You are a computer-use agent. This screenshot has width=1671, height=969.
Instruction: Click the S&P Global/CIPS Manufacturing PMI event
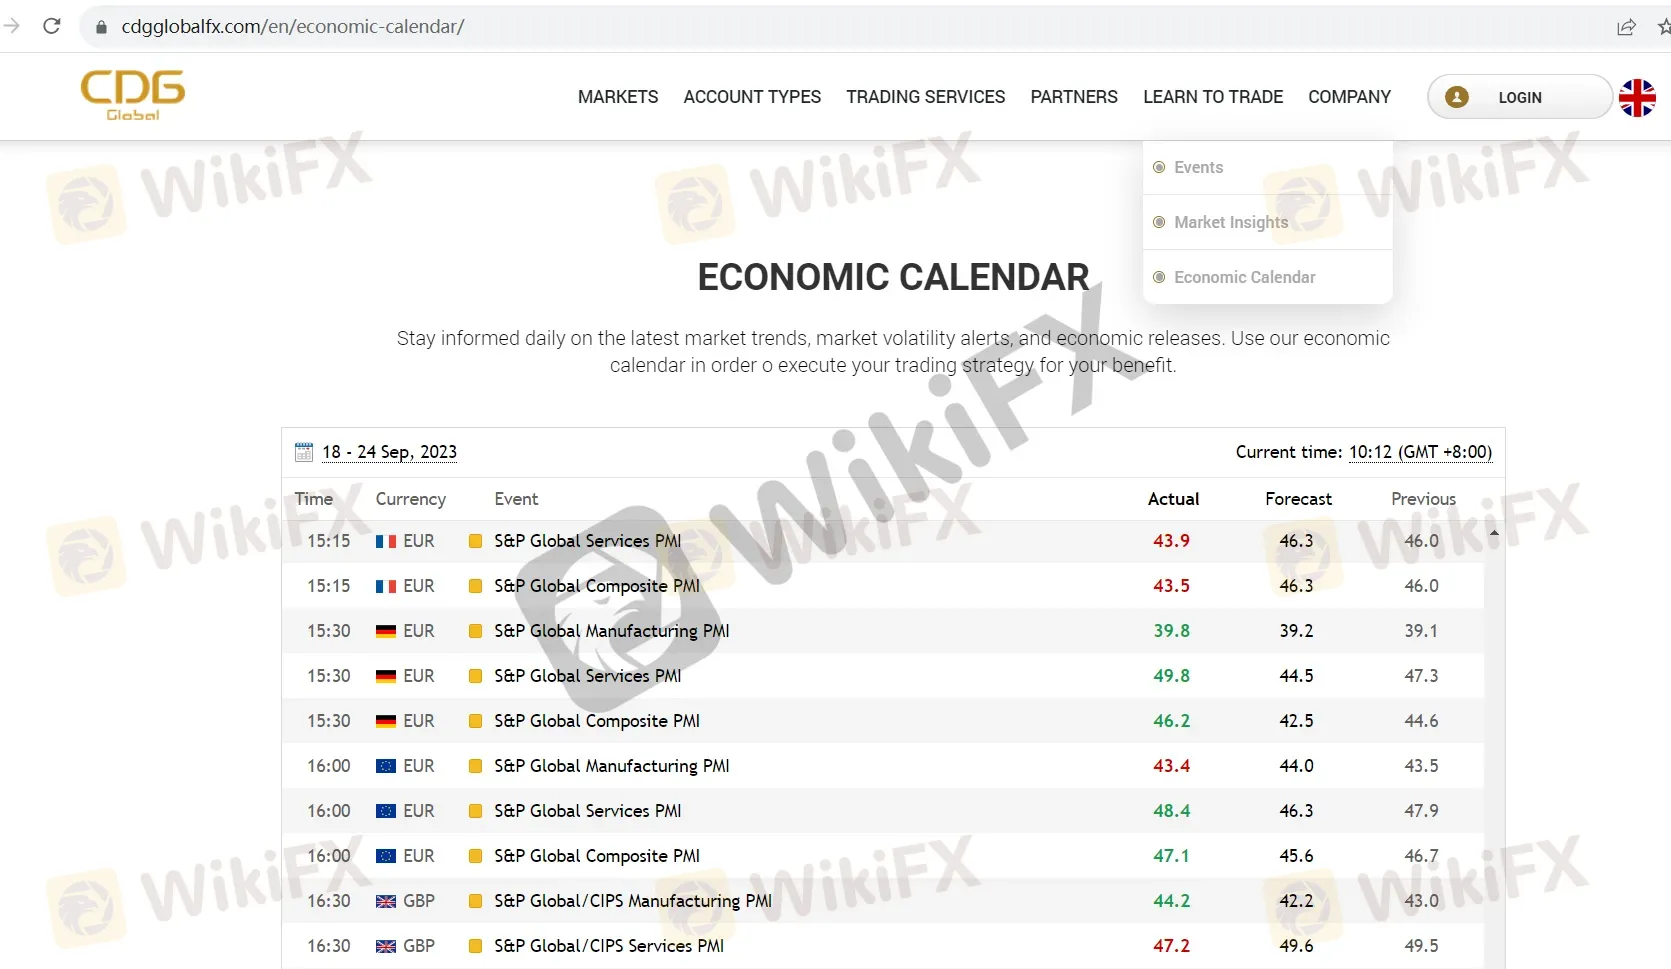[x=633, y=901]
